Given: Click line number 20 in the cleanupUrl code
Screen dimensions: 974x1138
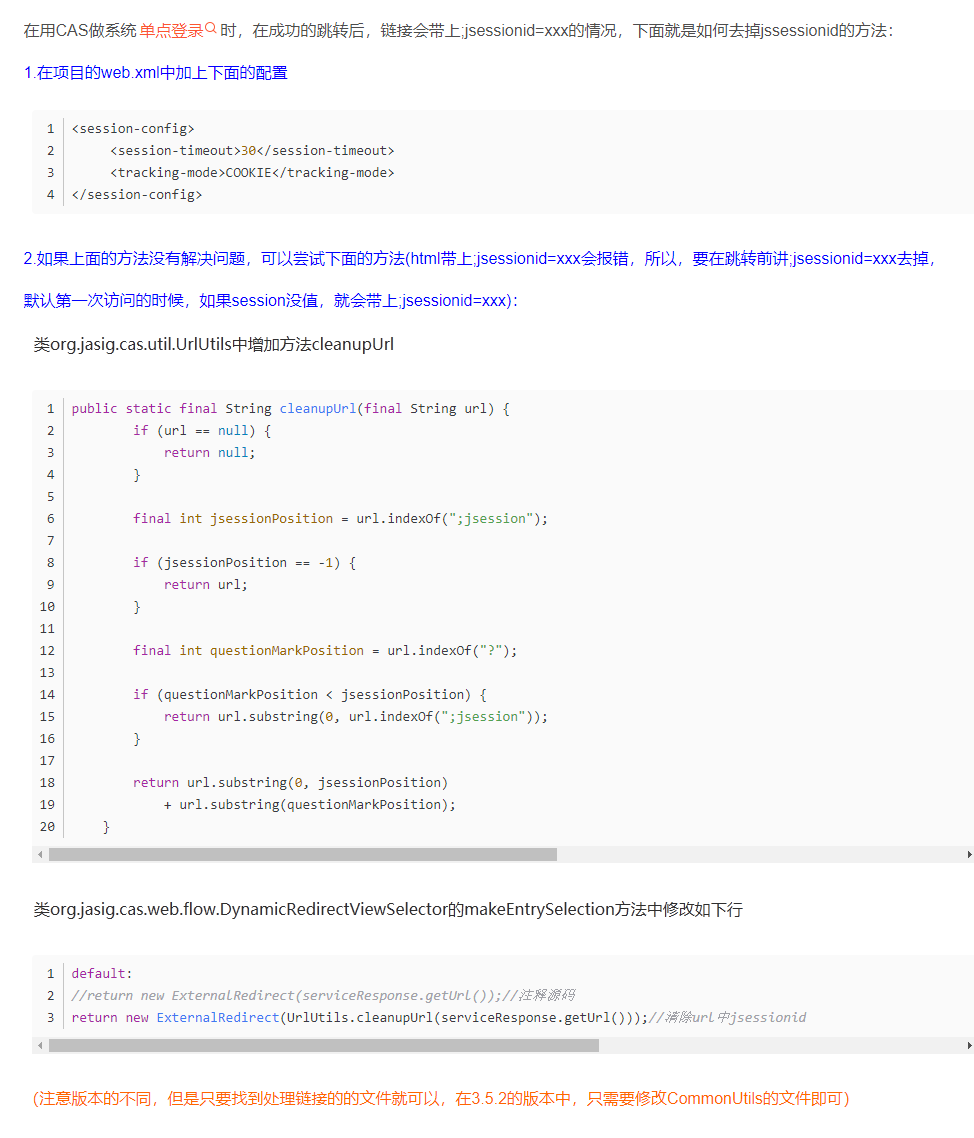Looking at the screenshot, I should pos(47,826).
